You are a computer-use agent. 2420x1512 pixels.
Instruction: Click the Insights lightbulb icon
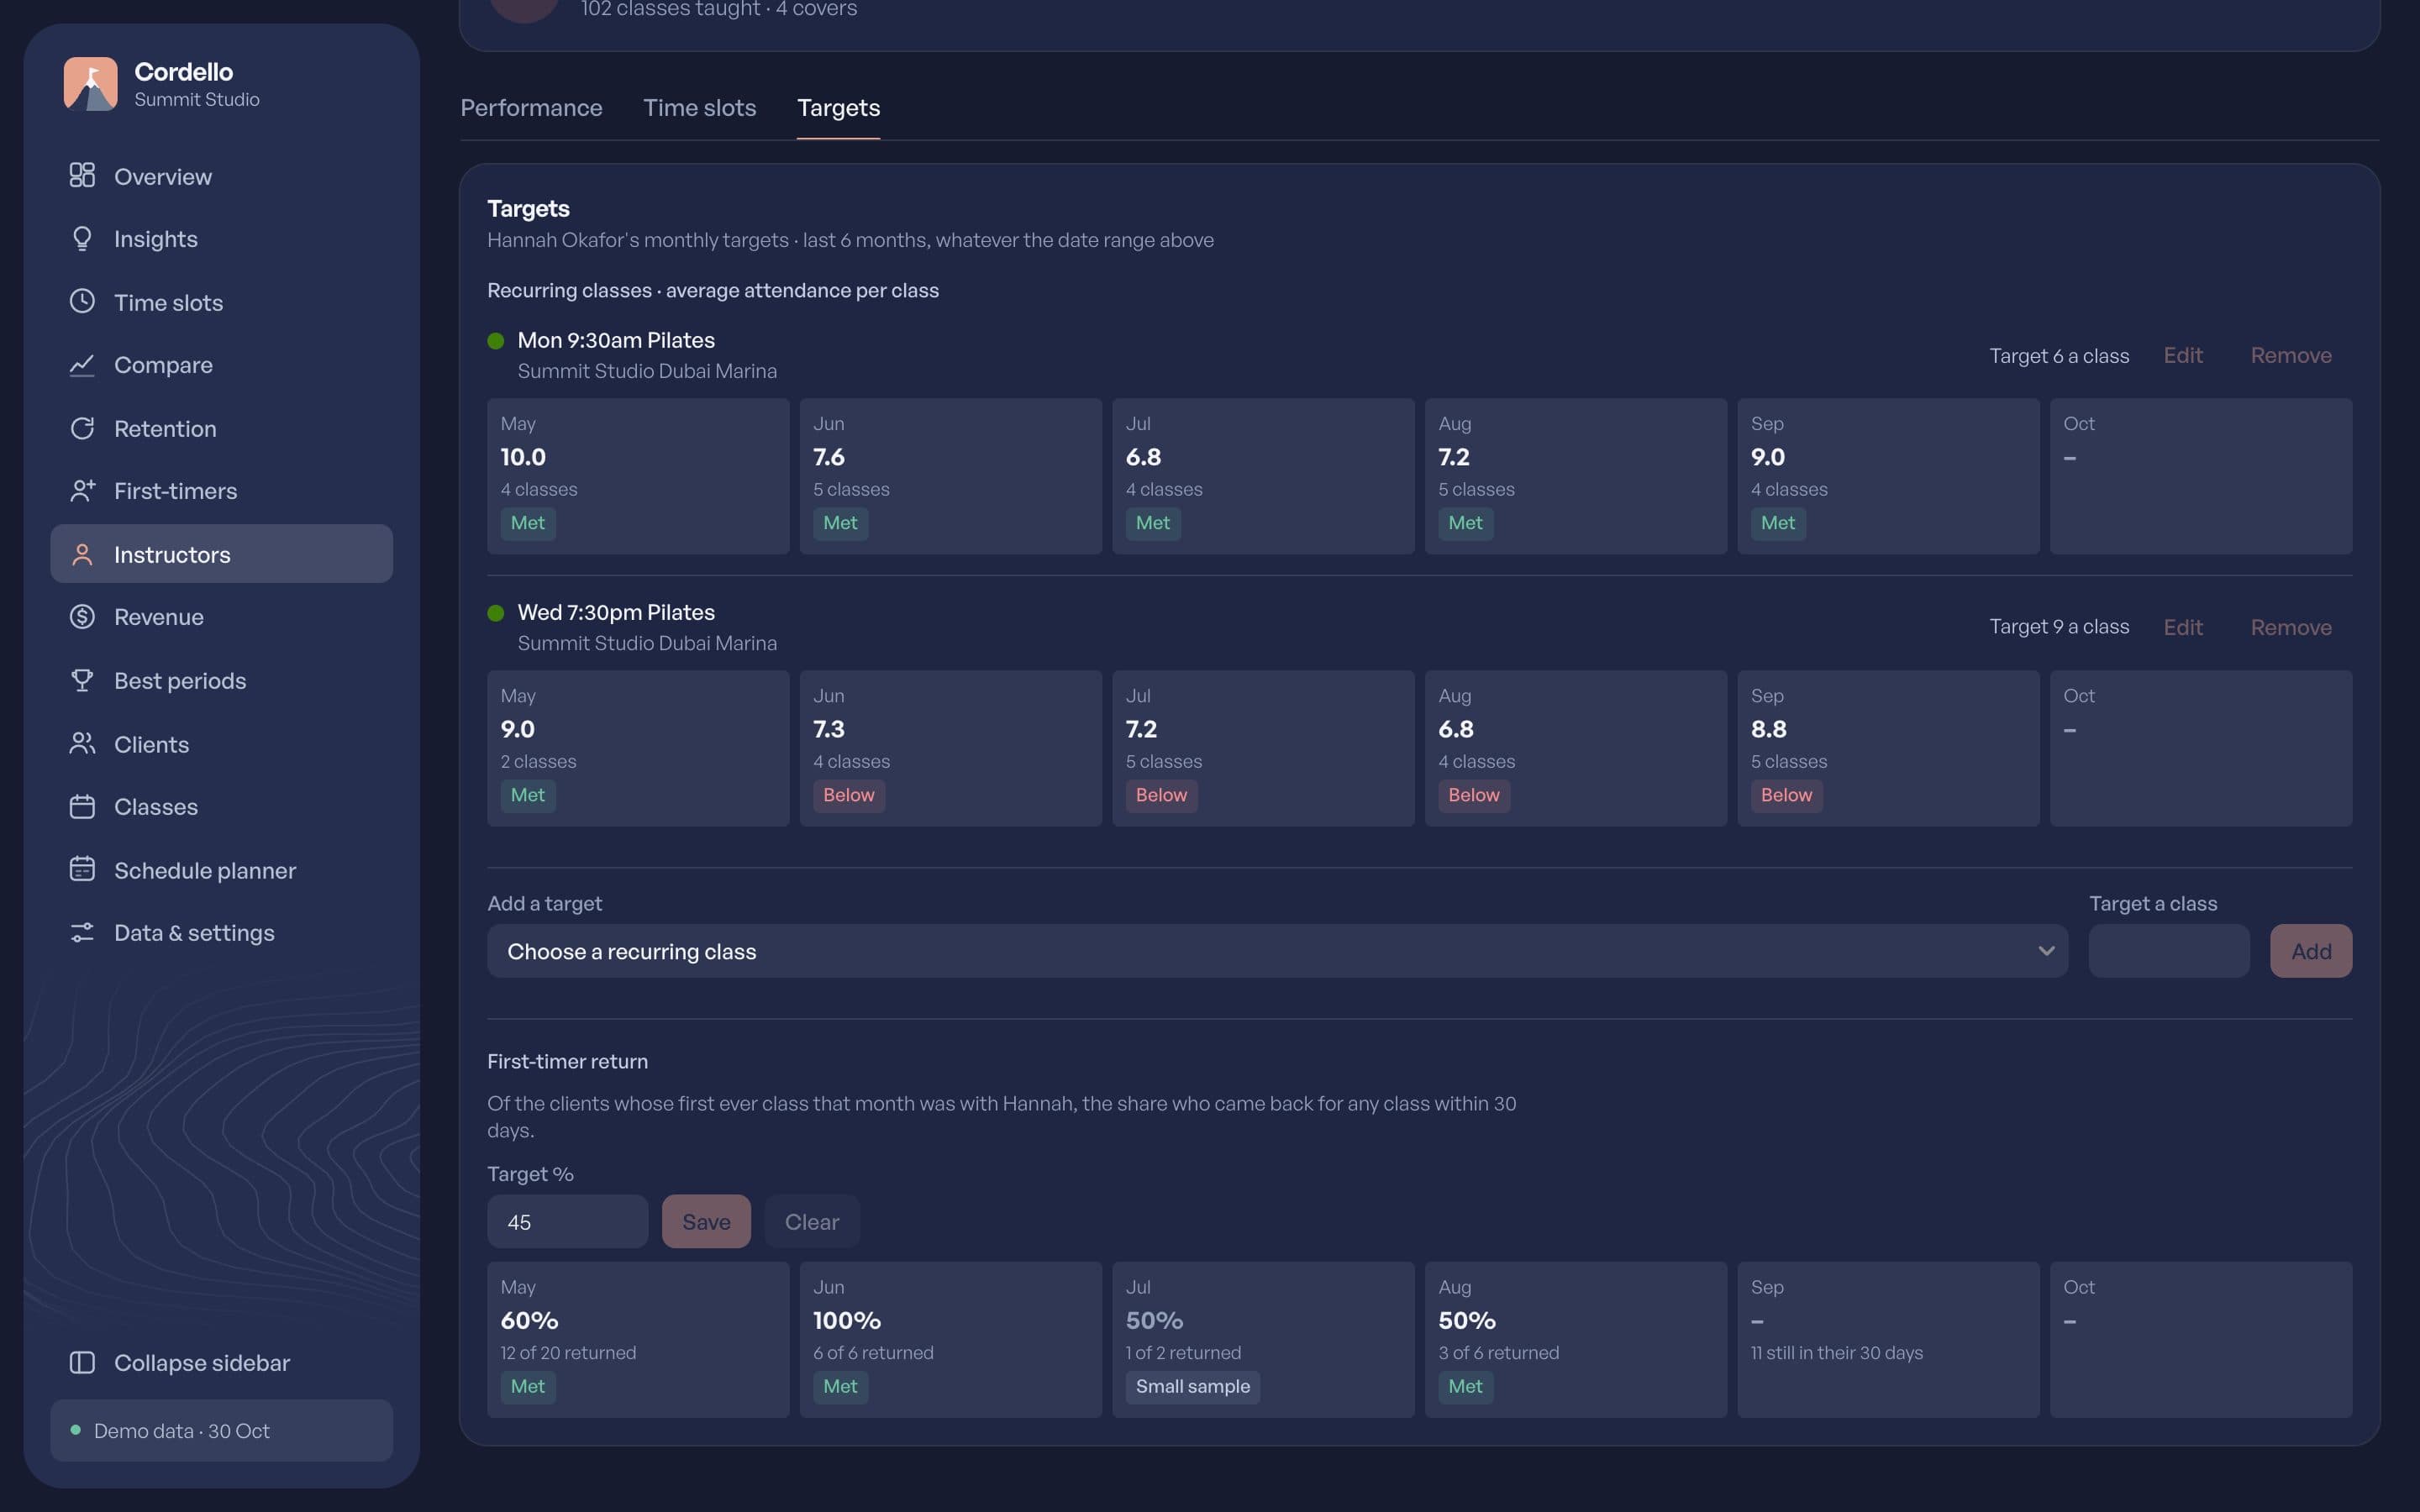pos(82,239)
